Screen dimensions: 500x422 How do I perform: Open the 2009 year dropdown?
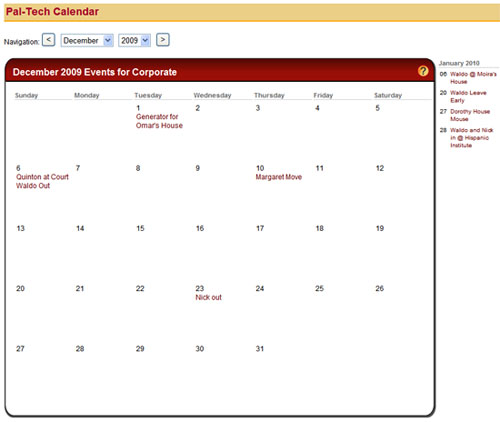click(x=134, y=41)
